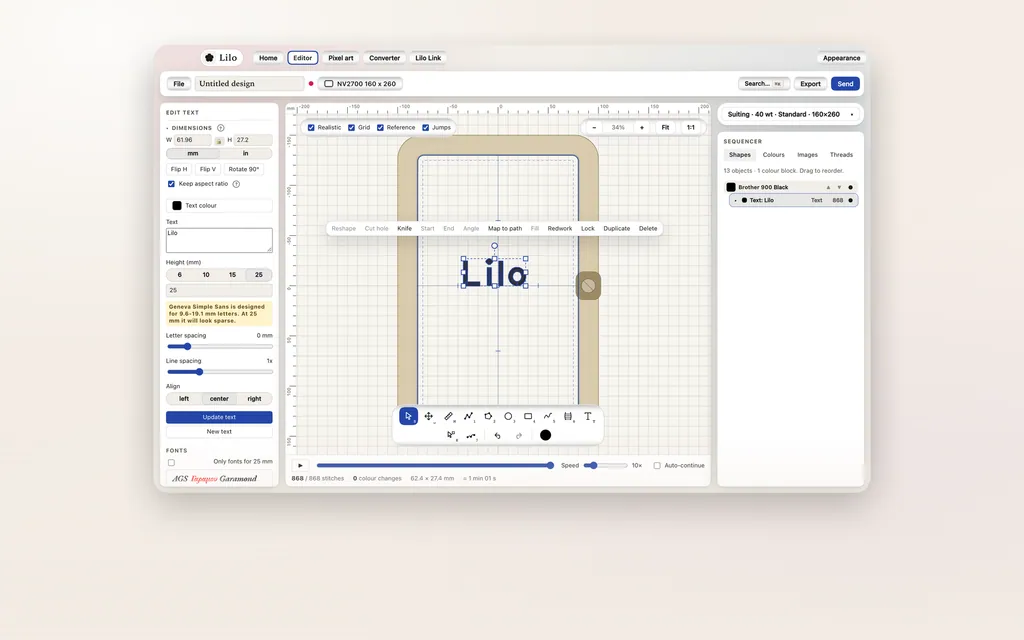
Task: Select the arrow Select tool
Action: coord(408,416)
